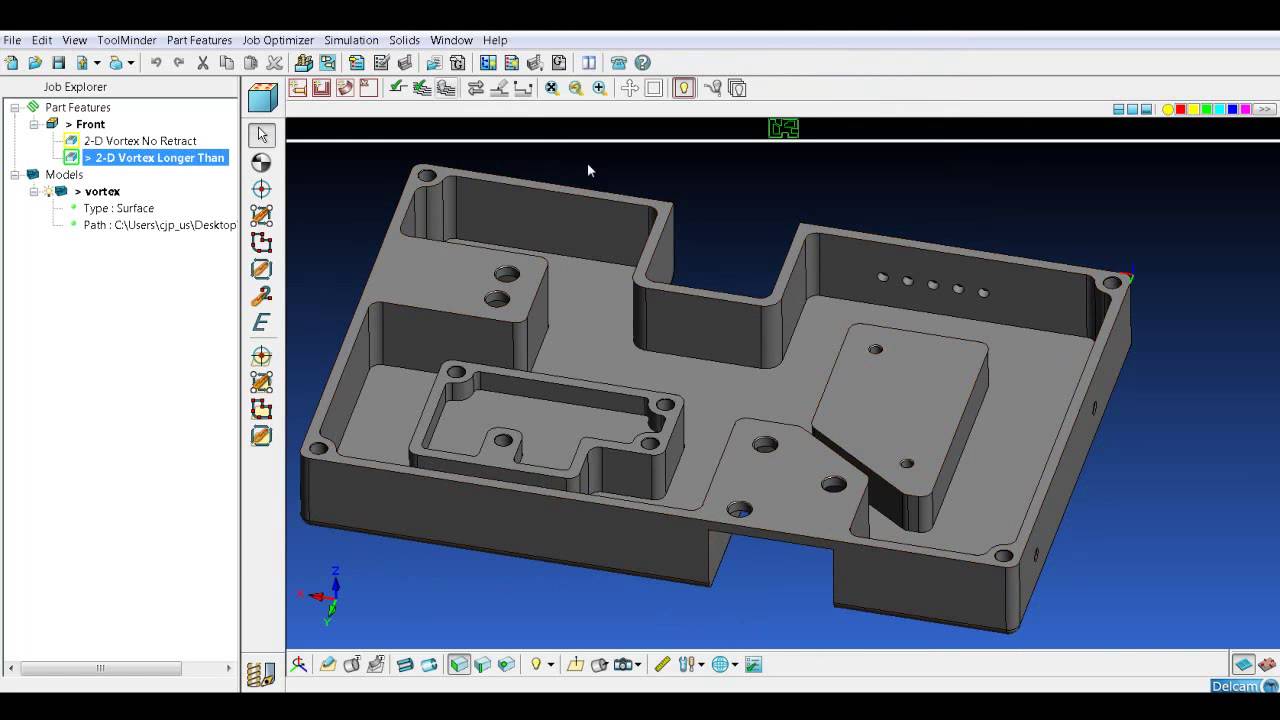Click the Type : Surface entry
This screenshot has width=1280, height=720.
tap(118, 208)
